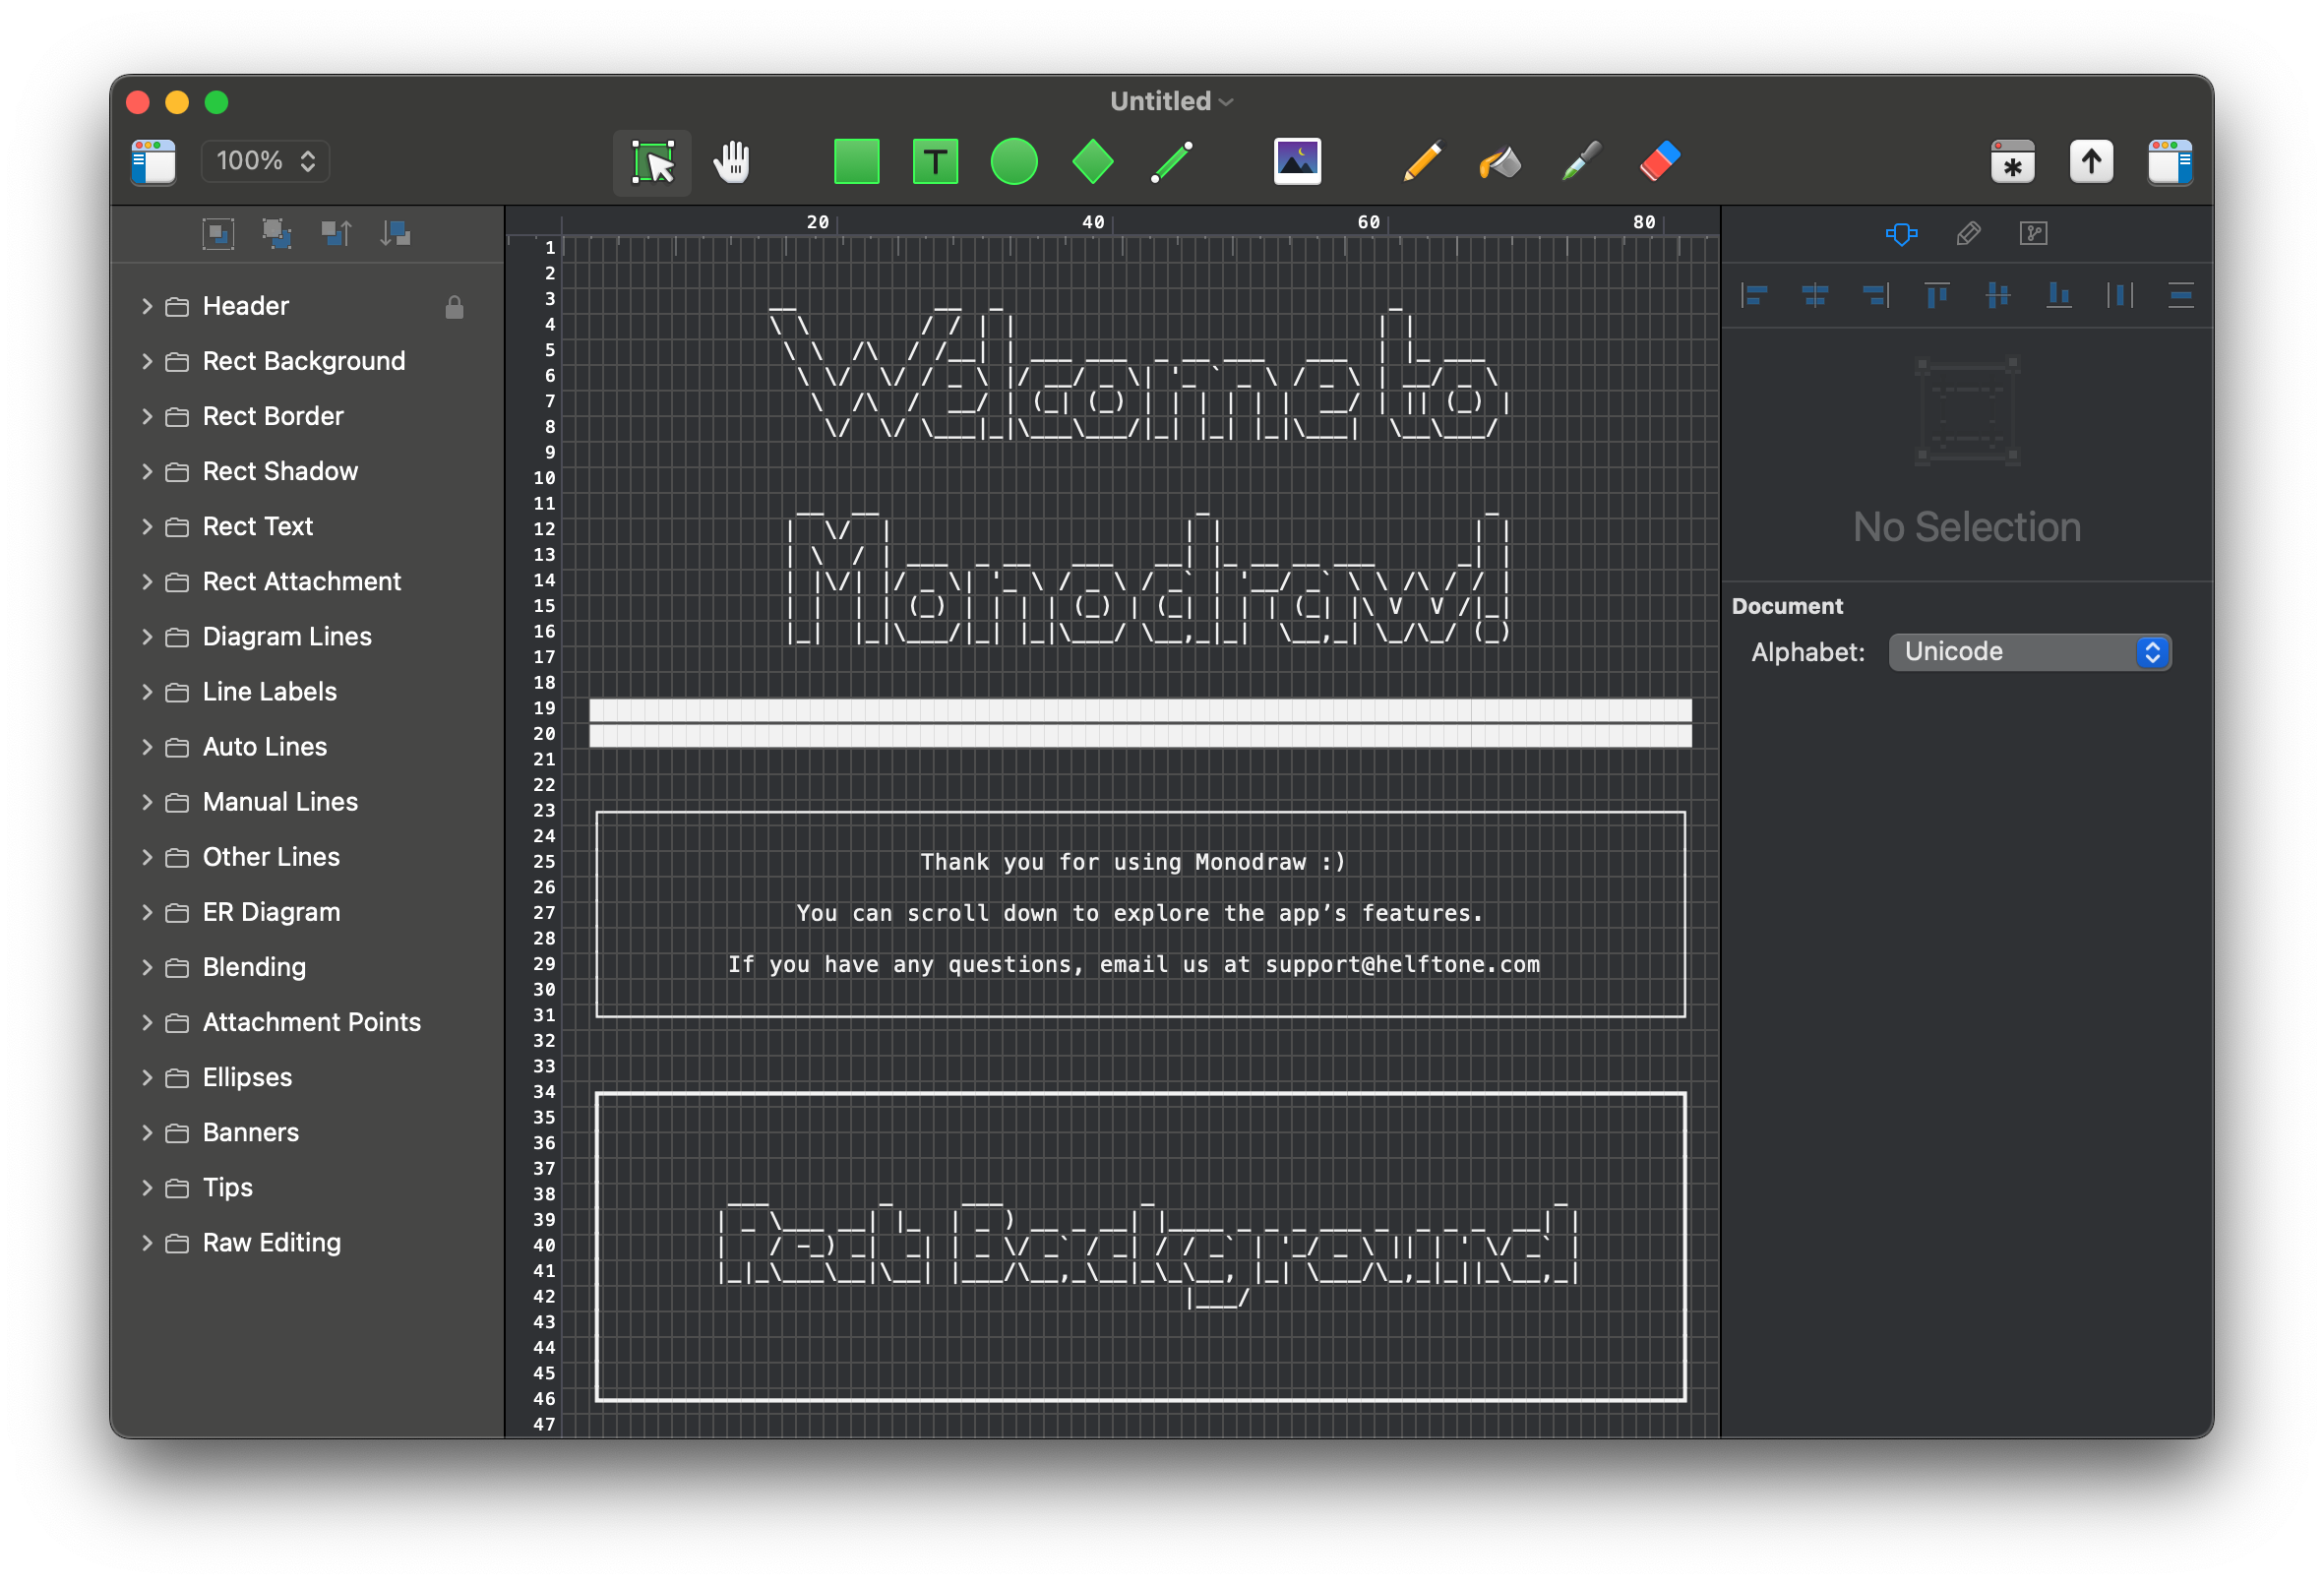
Task: Open the Untitled document title menu
Action: click(1170, 101)
